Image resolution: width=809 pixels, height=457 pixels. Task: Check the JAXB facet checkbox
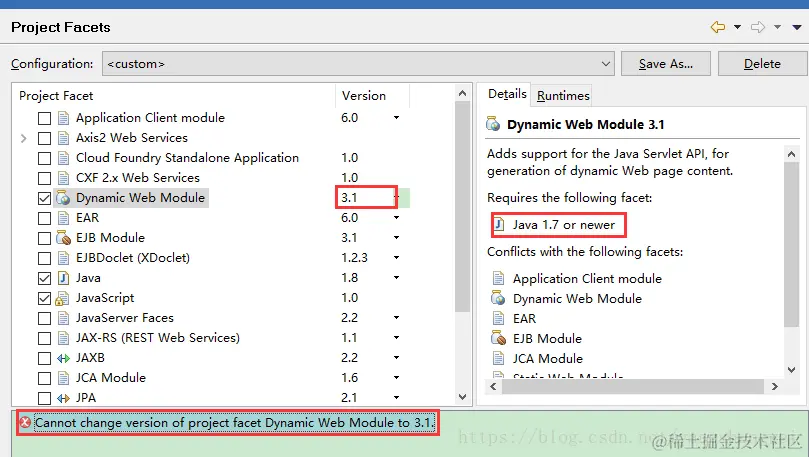click(x=44, y=358)
